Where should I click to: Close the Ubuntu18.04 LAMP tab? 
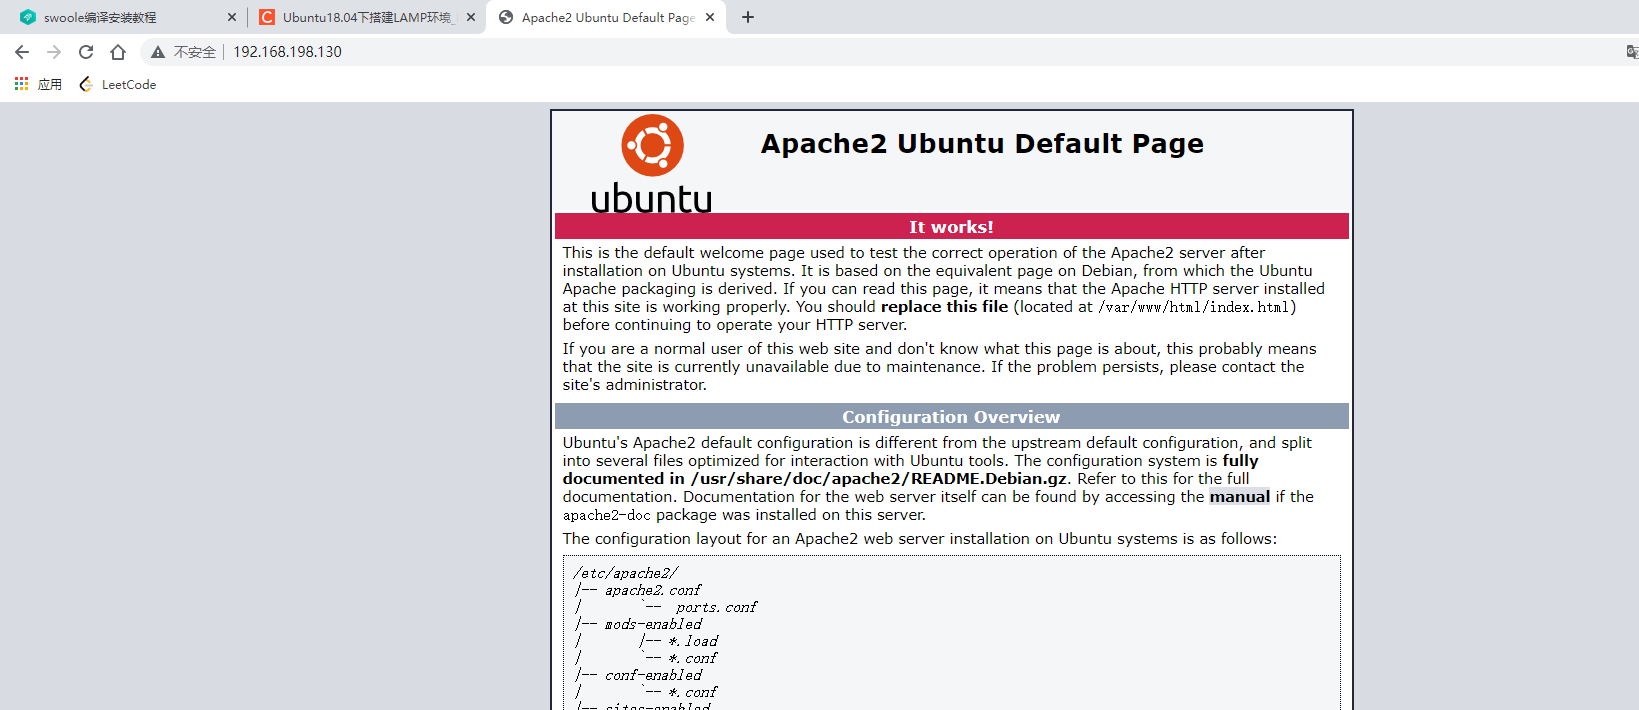click(471, 17)
